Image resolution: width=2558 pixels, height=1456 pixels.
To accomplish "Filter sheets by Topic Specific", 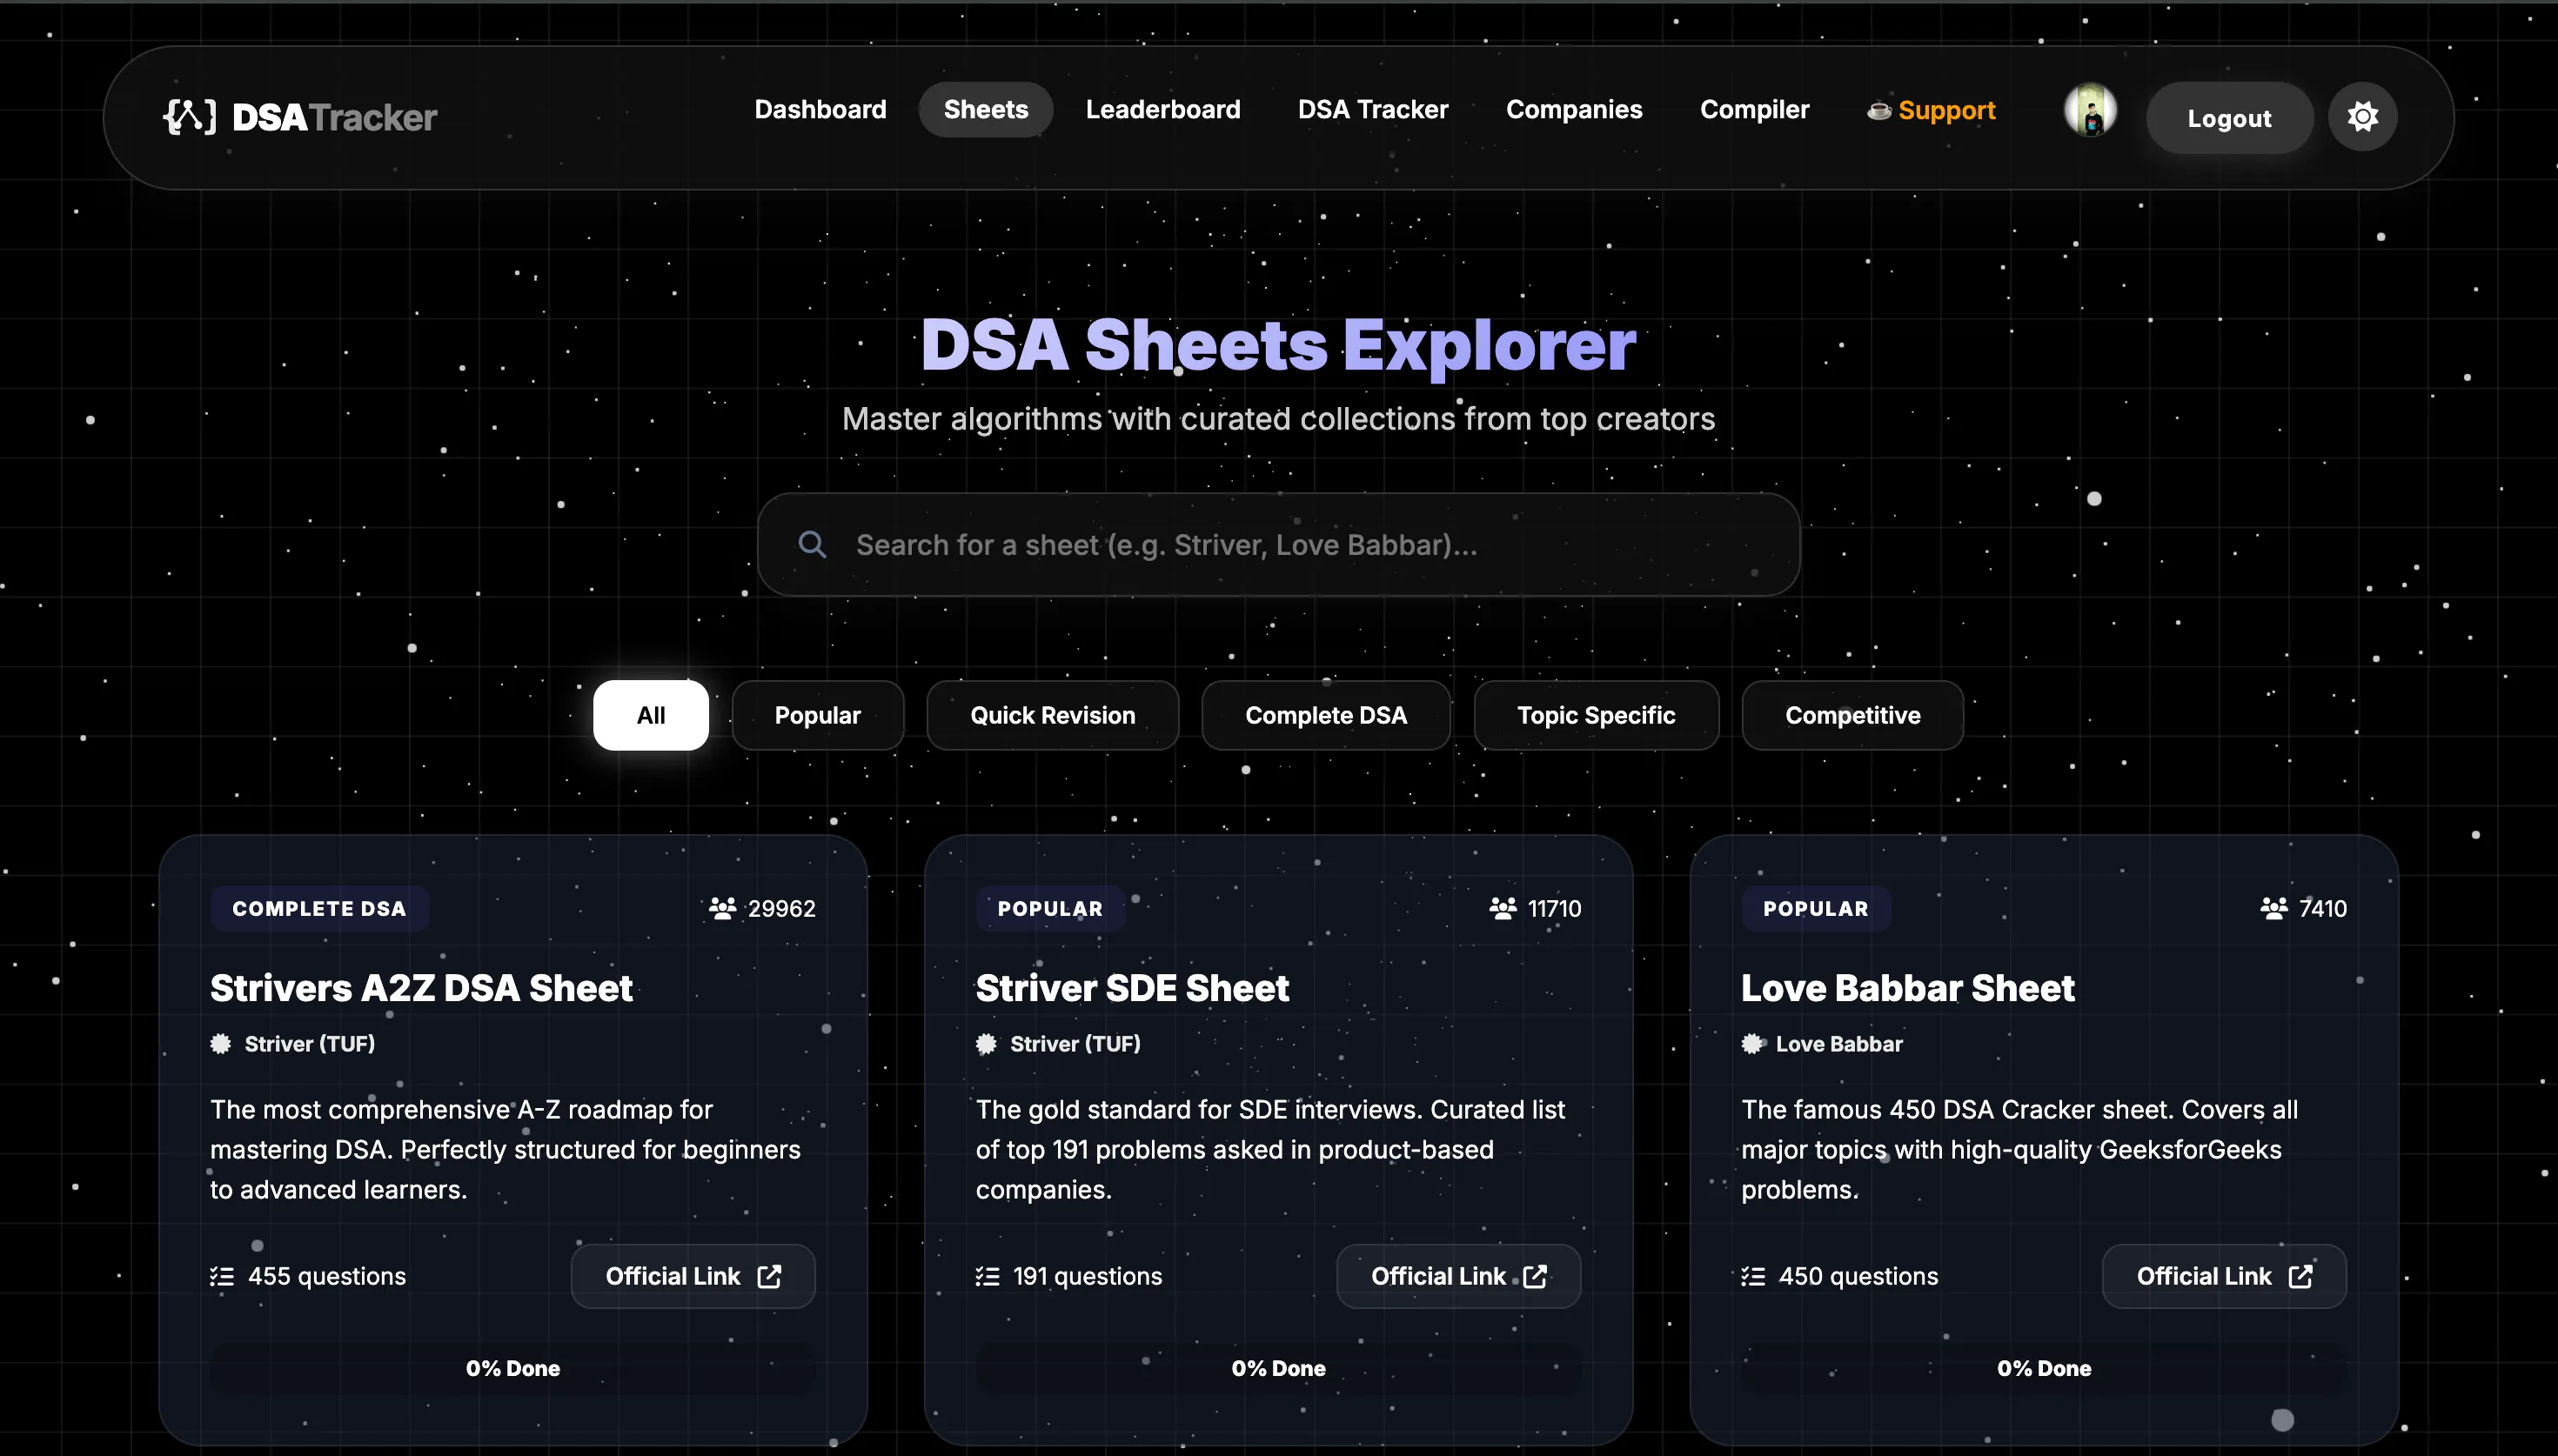I will pyautogui.click(x=1596, y=715).
